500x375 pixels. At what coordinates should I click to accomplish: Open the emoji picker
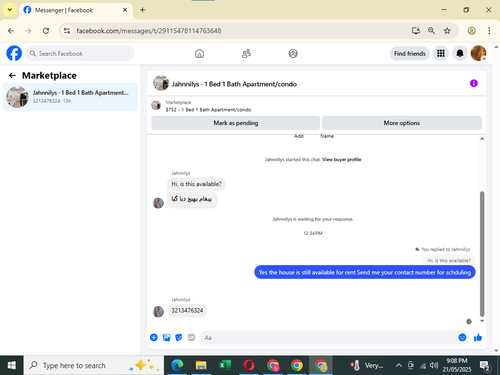pos(462,337)
